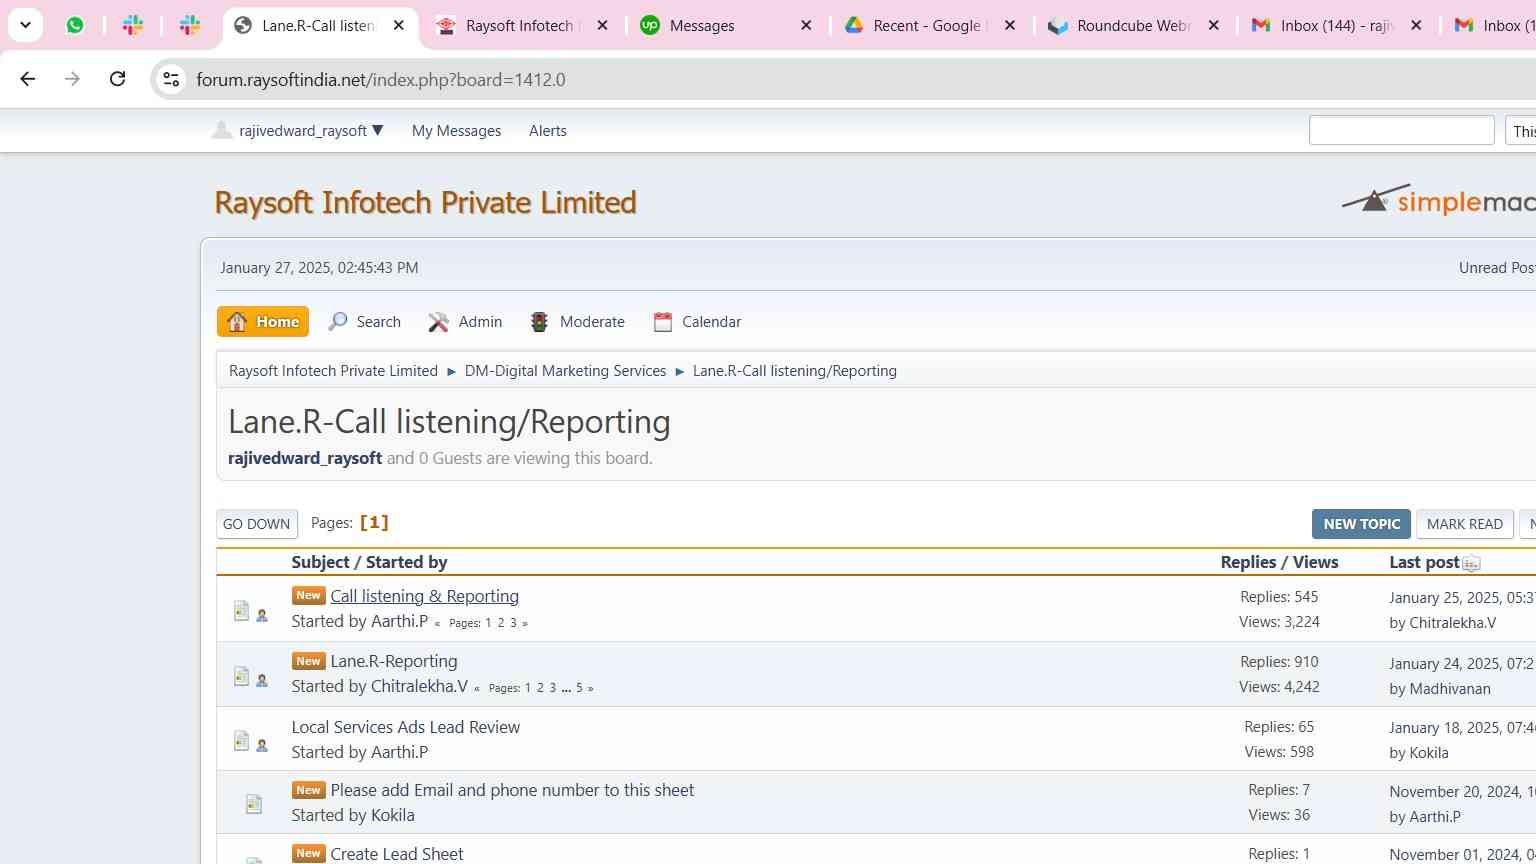Open Alerts menu

click(548, 131)
